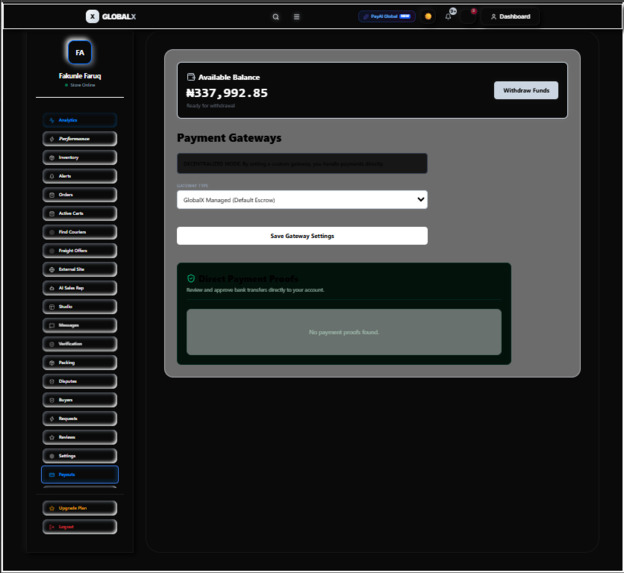
Task: Go to Inventory in the sidebar
Action: pyautogui.click(x=80, y=158)
